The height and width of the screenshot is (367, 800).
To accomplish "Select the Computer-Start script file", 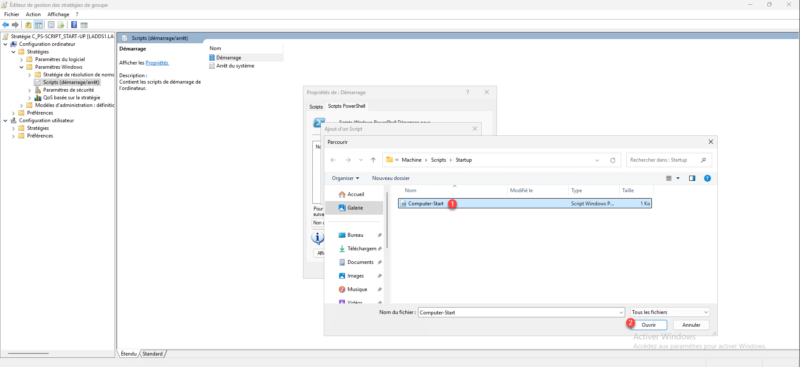I will point(525,203).
